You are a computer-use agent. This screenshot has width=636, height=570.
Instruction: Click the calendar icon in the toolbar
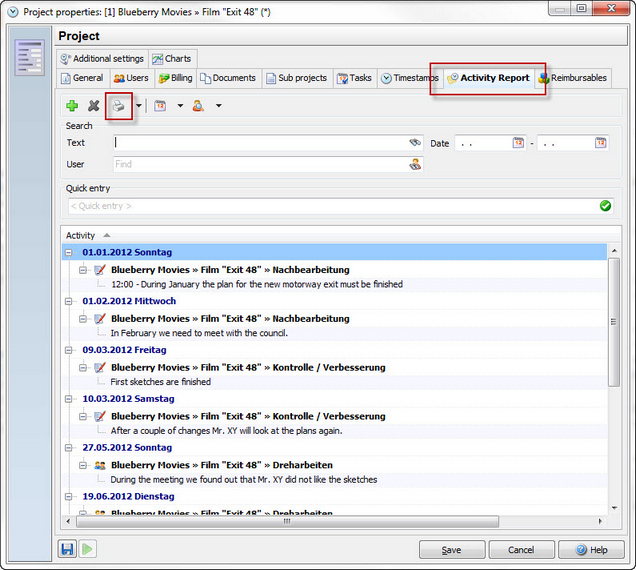click(x=160, y=106)
